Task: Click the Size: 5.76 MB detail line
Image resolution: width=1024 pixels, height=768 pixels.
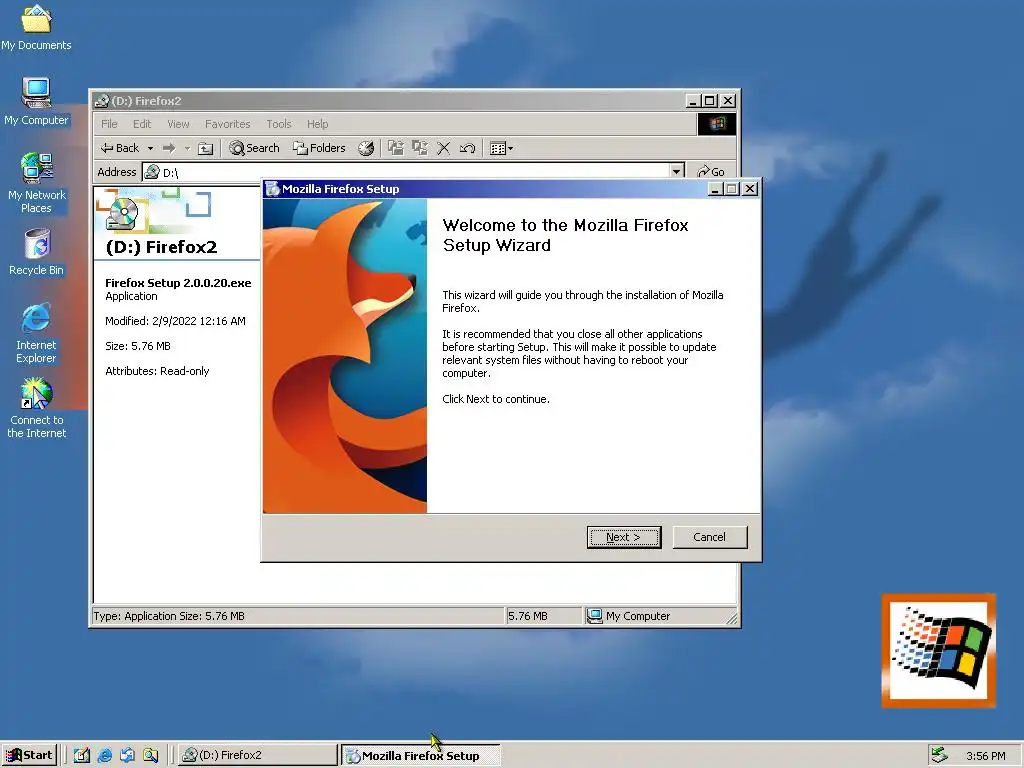Action: (137, 346)
